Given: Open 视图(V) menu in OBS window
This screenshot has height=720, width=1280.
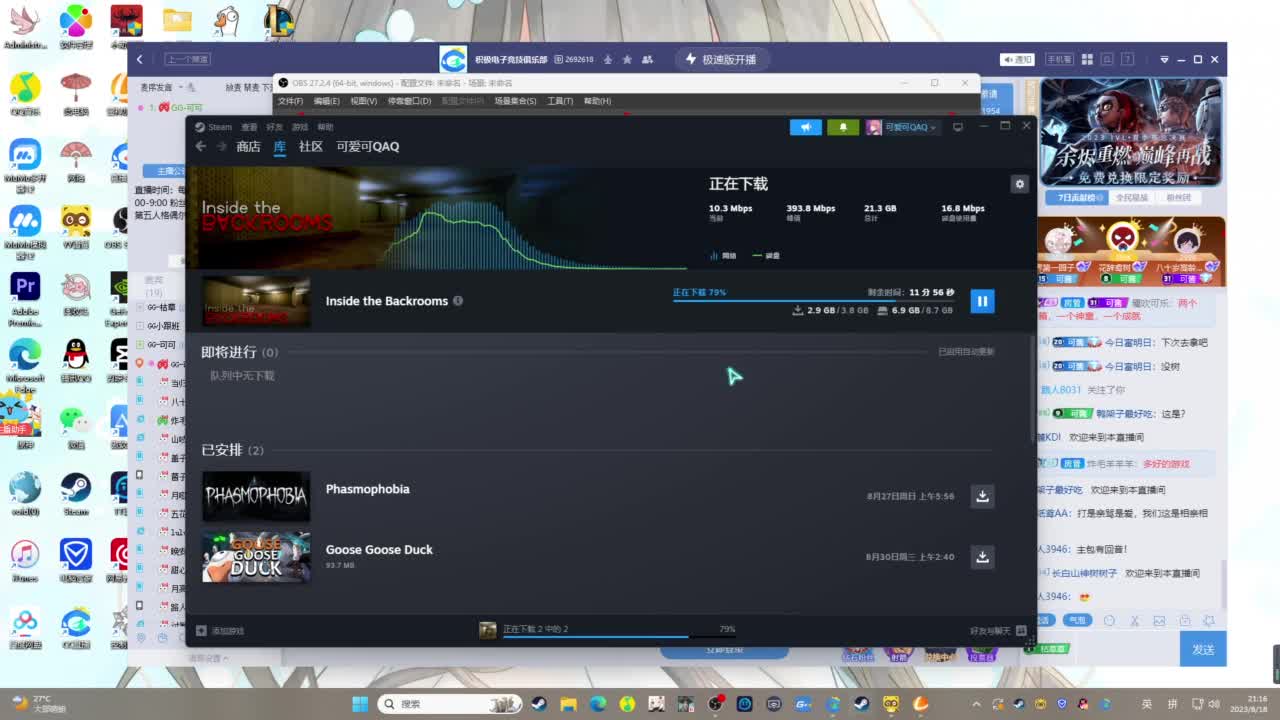Looking at the screenshot, I should [x=363, y=101].
